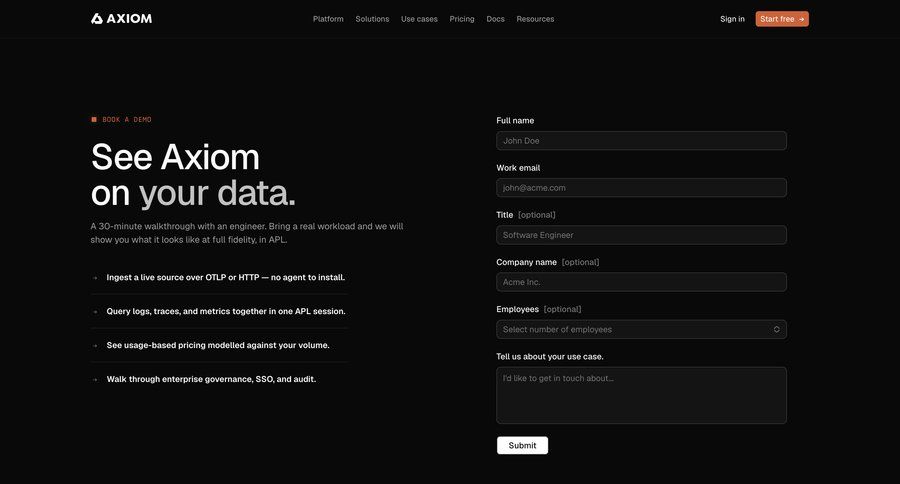Click the Start free button

pyautogui.click(x=782, y=19)
